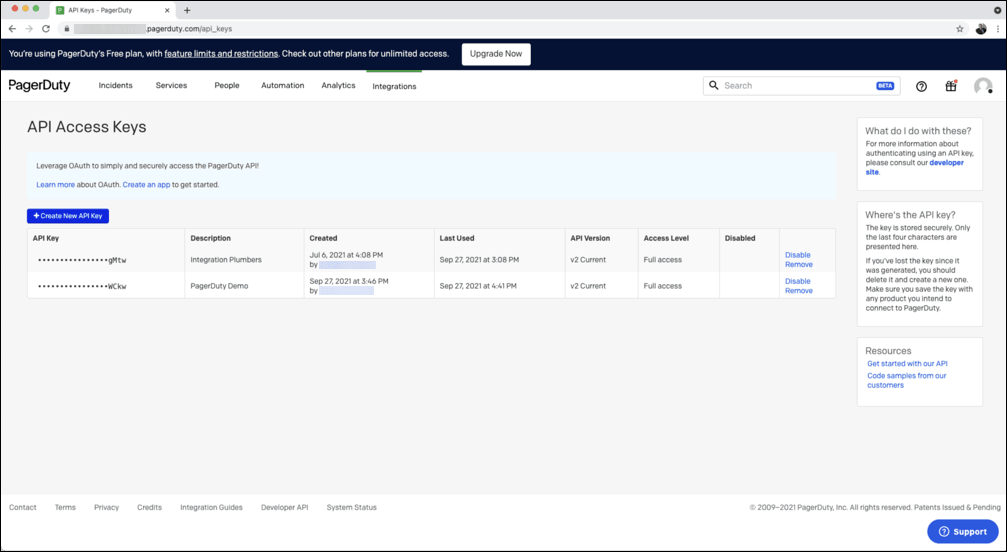The height and width of the screenshot is (552, 1007).
Task: Open the developer site link
Action: 915,168
